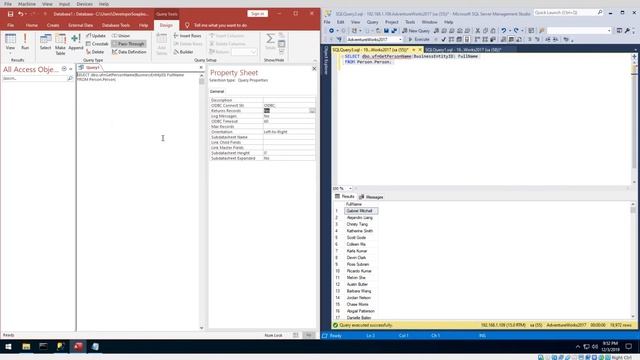Click the Execute button in SSMS
This screenshot has height=360, width=640.
pyautogui.click(x=419, y=40)
